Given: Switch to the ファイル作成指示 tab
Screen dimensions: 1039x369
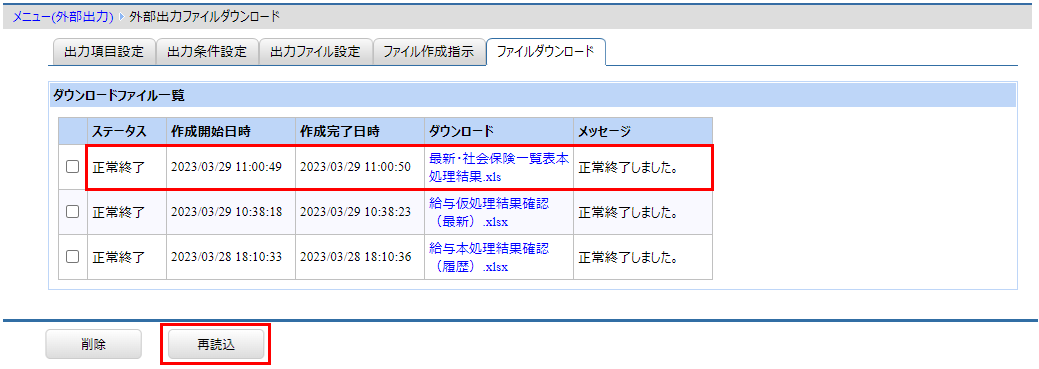Looking at the screenshot, I should [x=429, y=52].
